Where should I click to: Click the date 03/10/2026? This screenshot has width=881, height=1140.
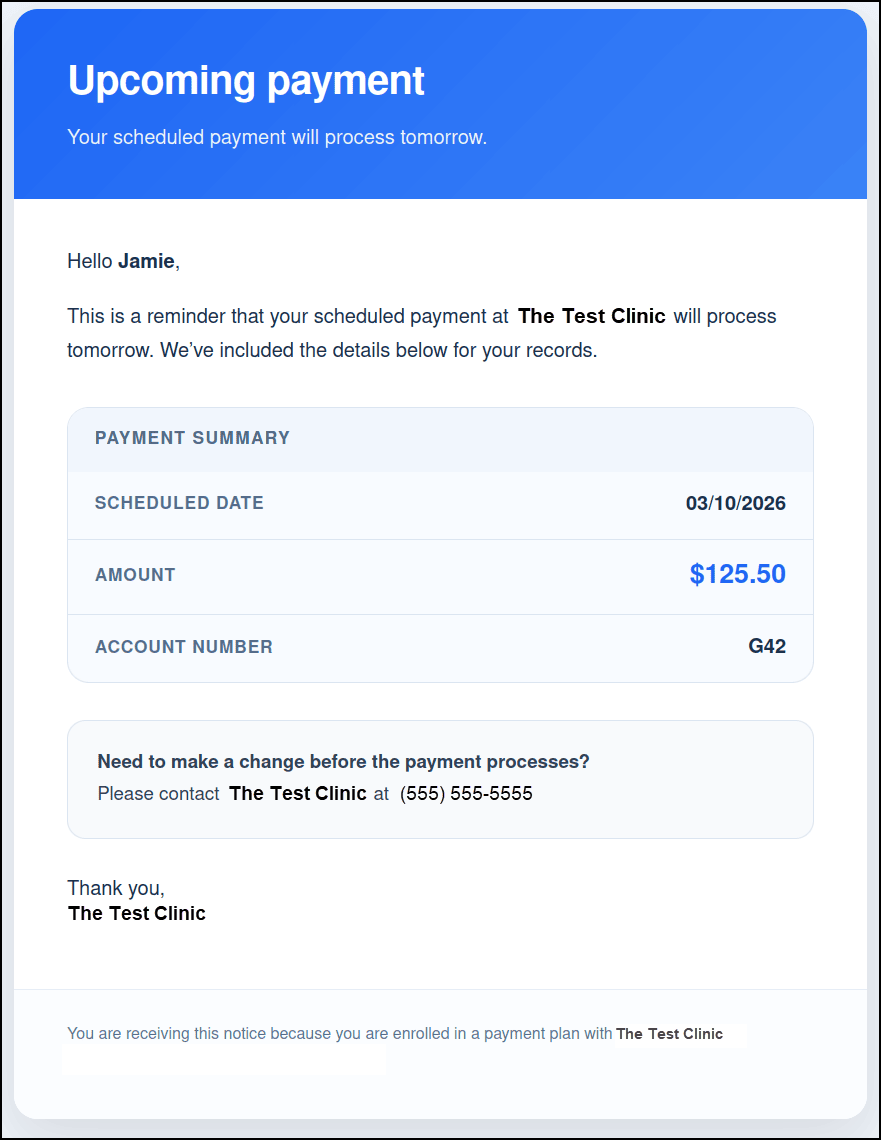point(735,503)
